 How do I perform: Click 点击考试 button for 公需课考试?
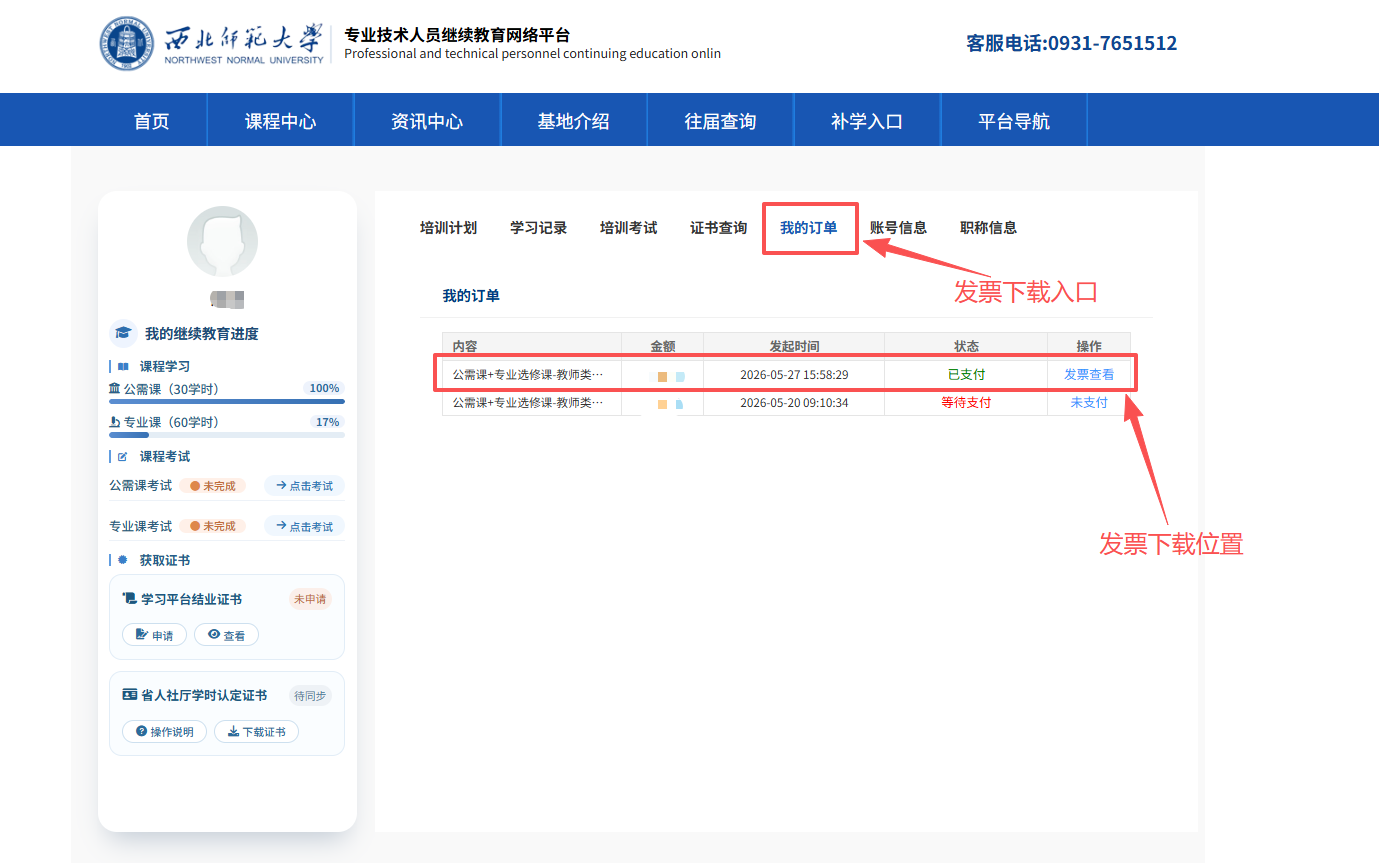(304, 485)
